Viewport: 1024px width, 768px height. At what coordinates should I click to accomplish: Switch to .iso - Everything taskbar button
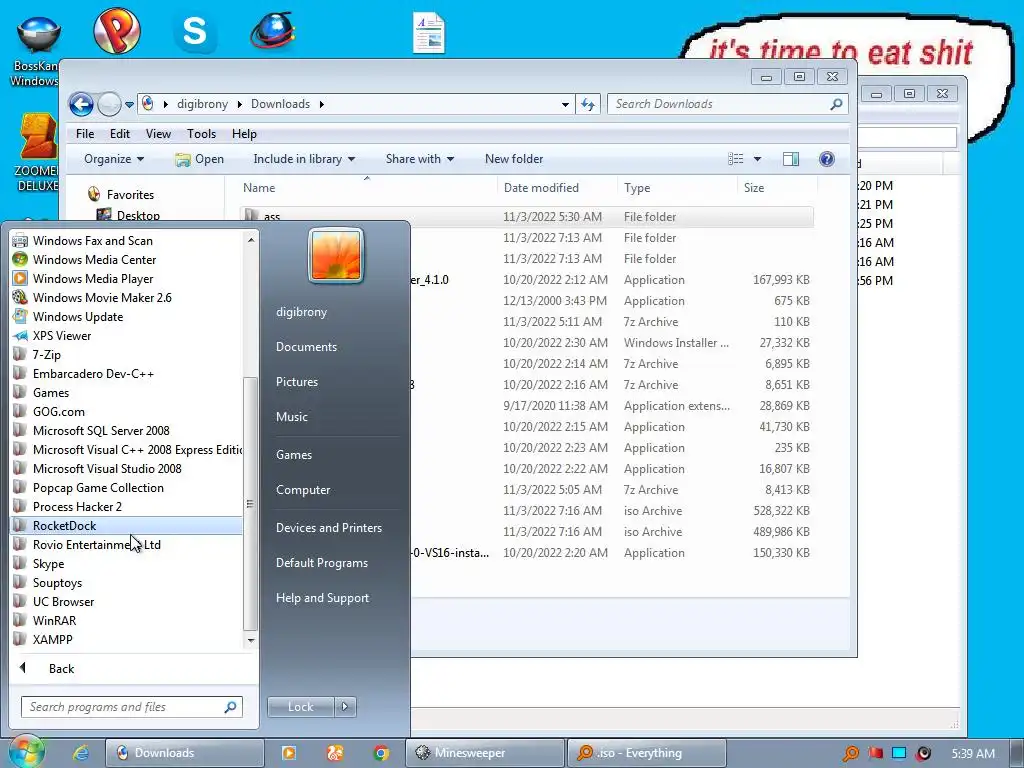coord(647,753)
